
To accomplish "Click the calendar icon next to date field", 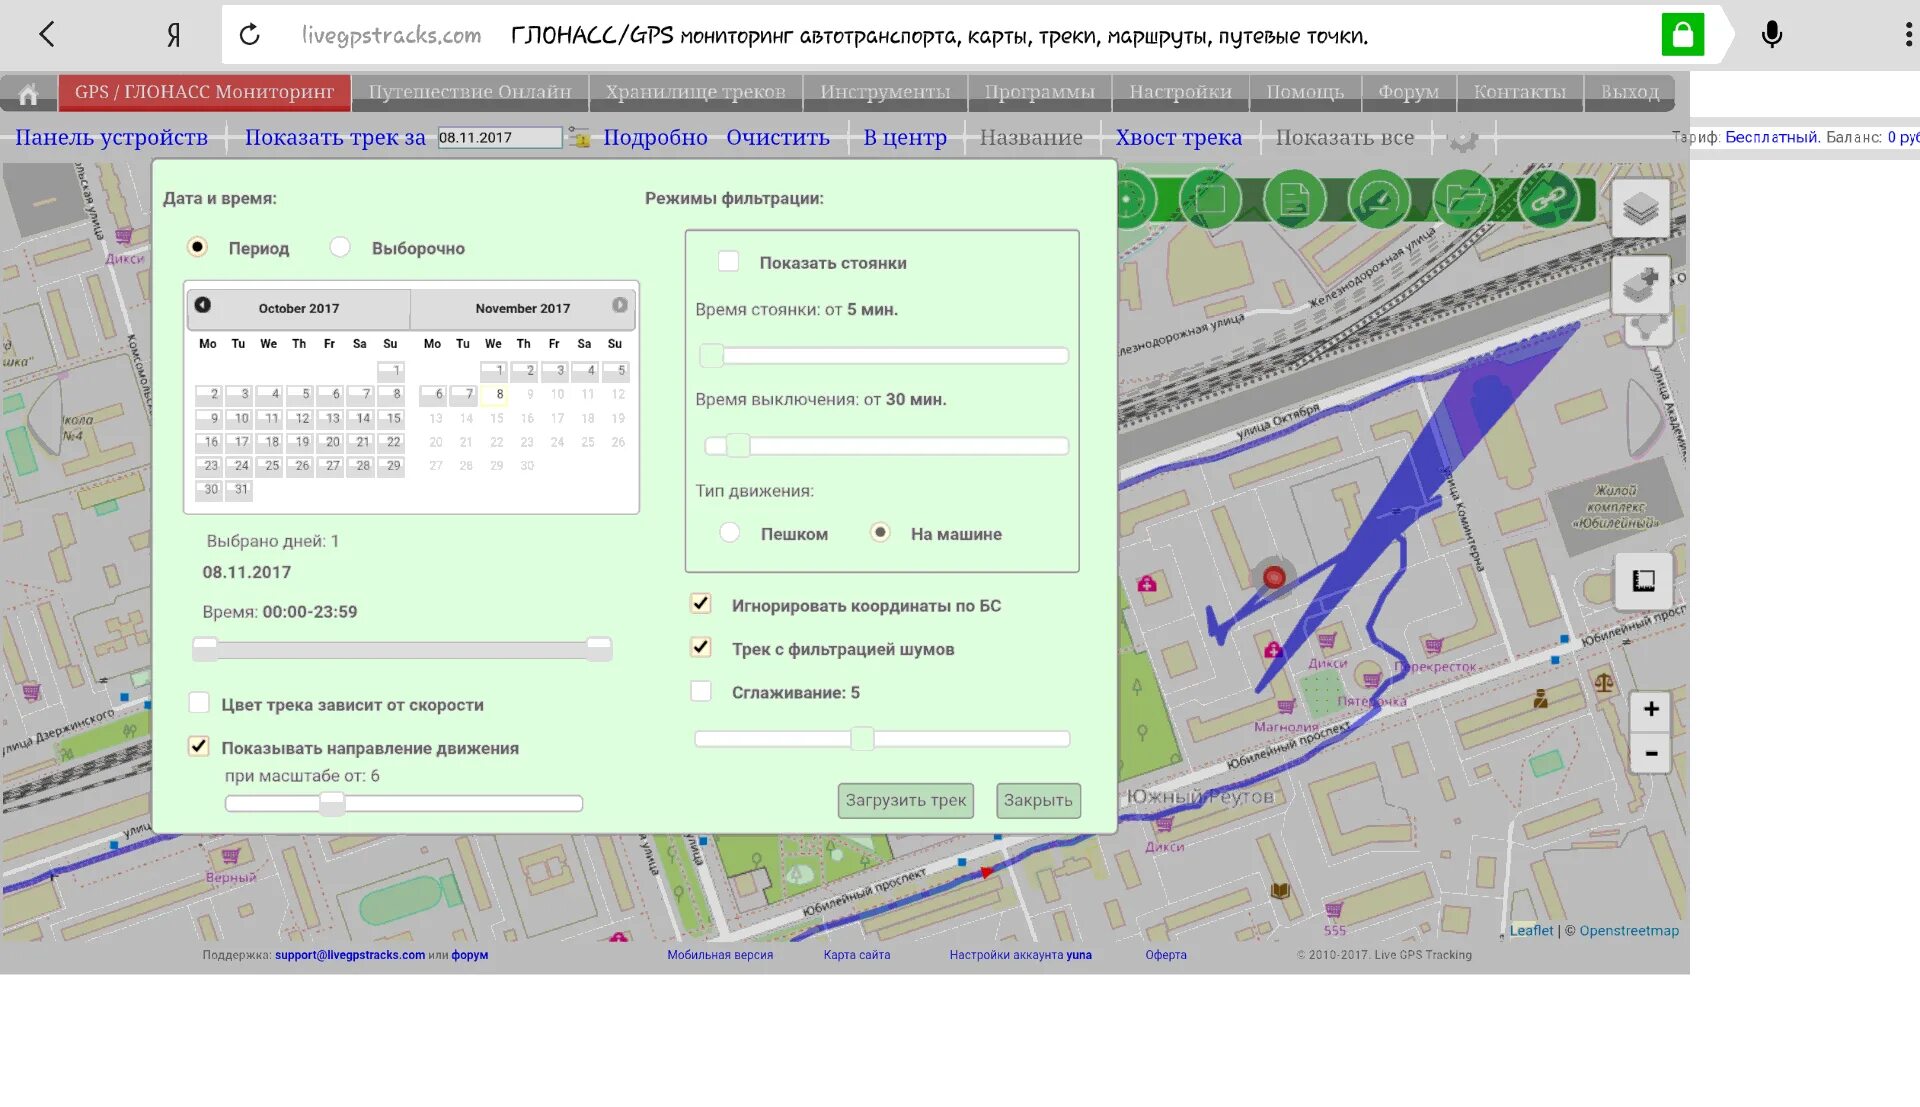I will pos(580,137).
